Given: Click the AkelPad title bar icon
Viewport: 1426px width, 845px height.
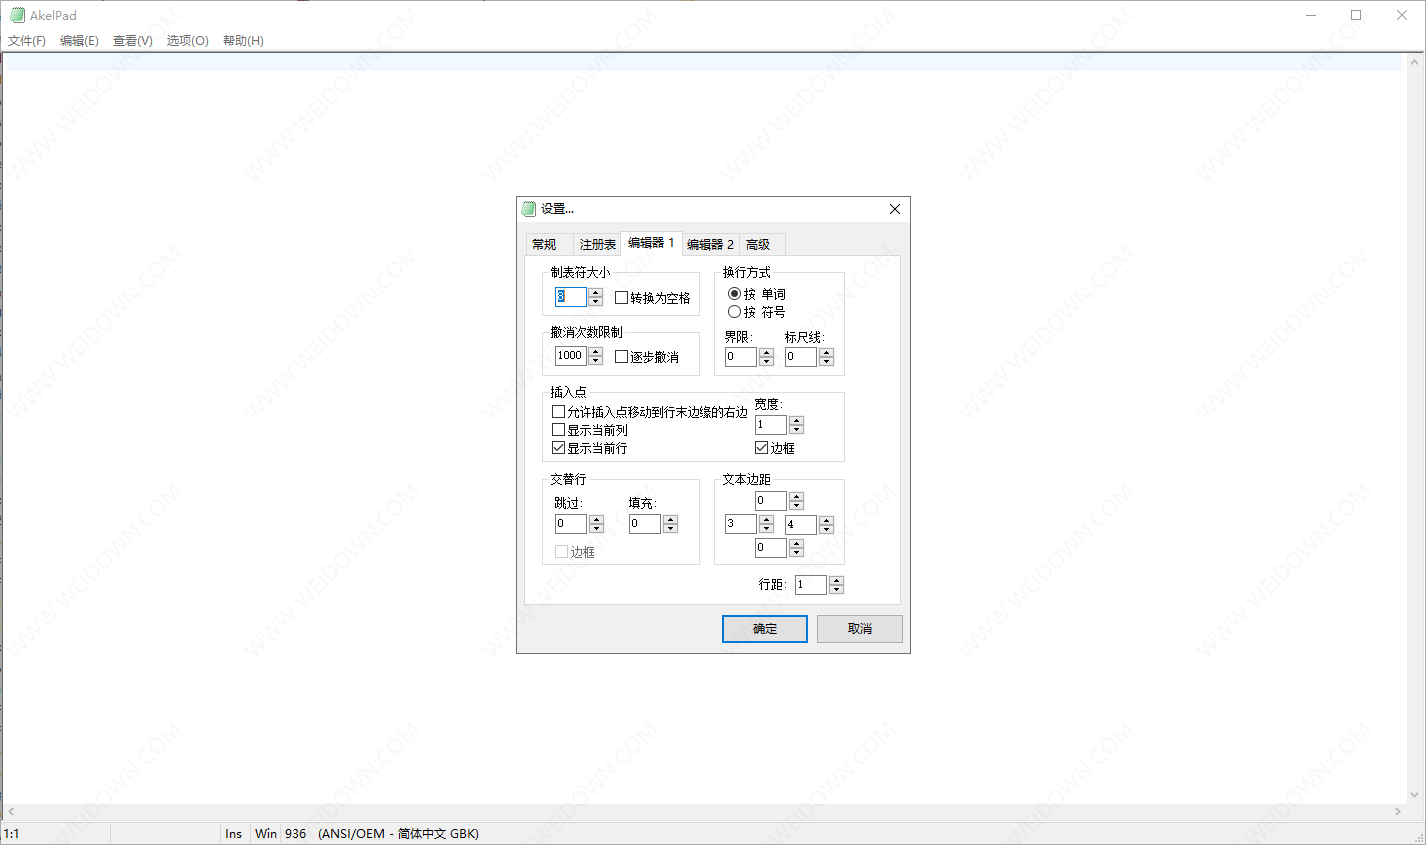Looking at the screenshot, I should tap(17, 15).
